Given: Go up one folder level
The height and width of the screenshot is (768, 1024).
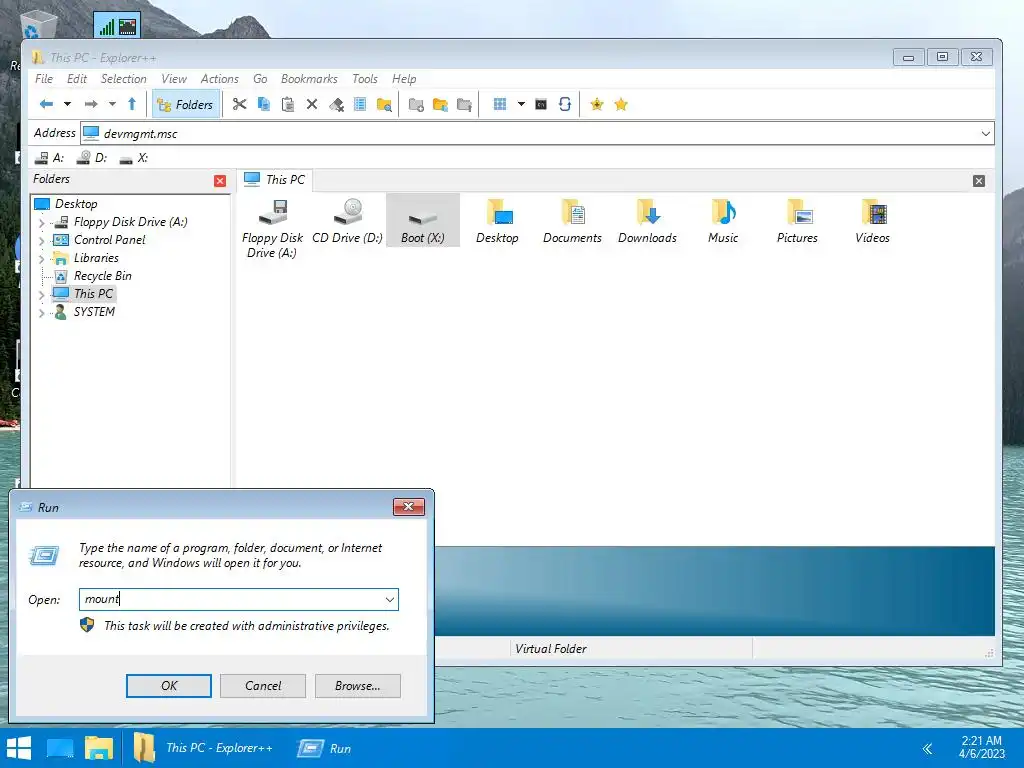Looking at the screenshot, I should [x=132, y=104].
